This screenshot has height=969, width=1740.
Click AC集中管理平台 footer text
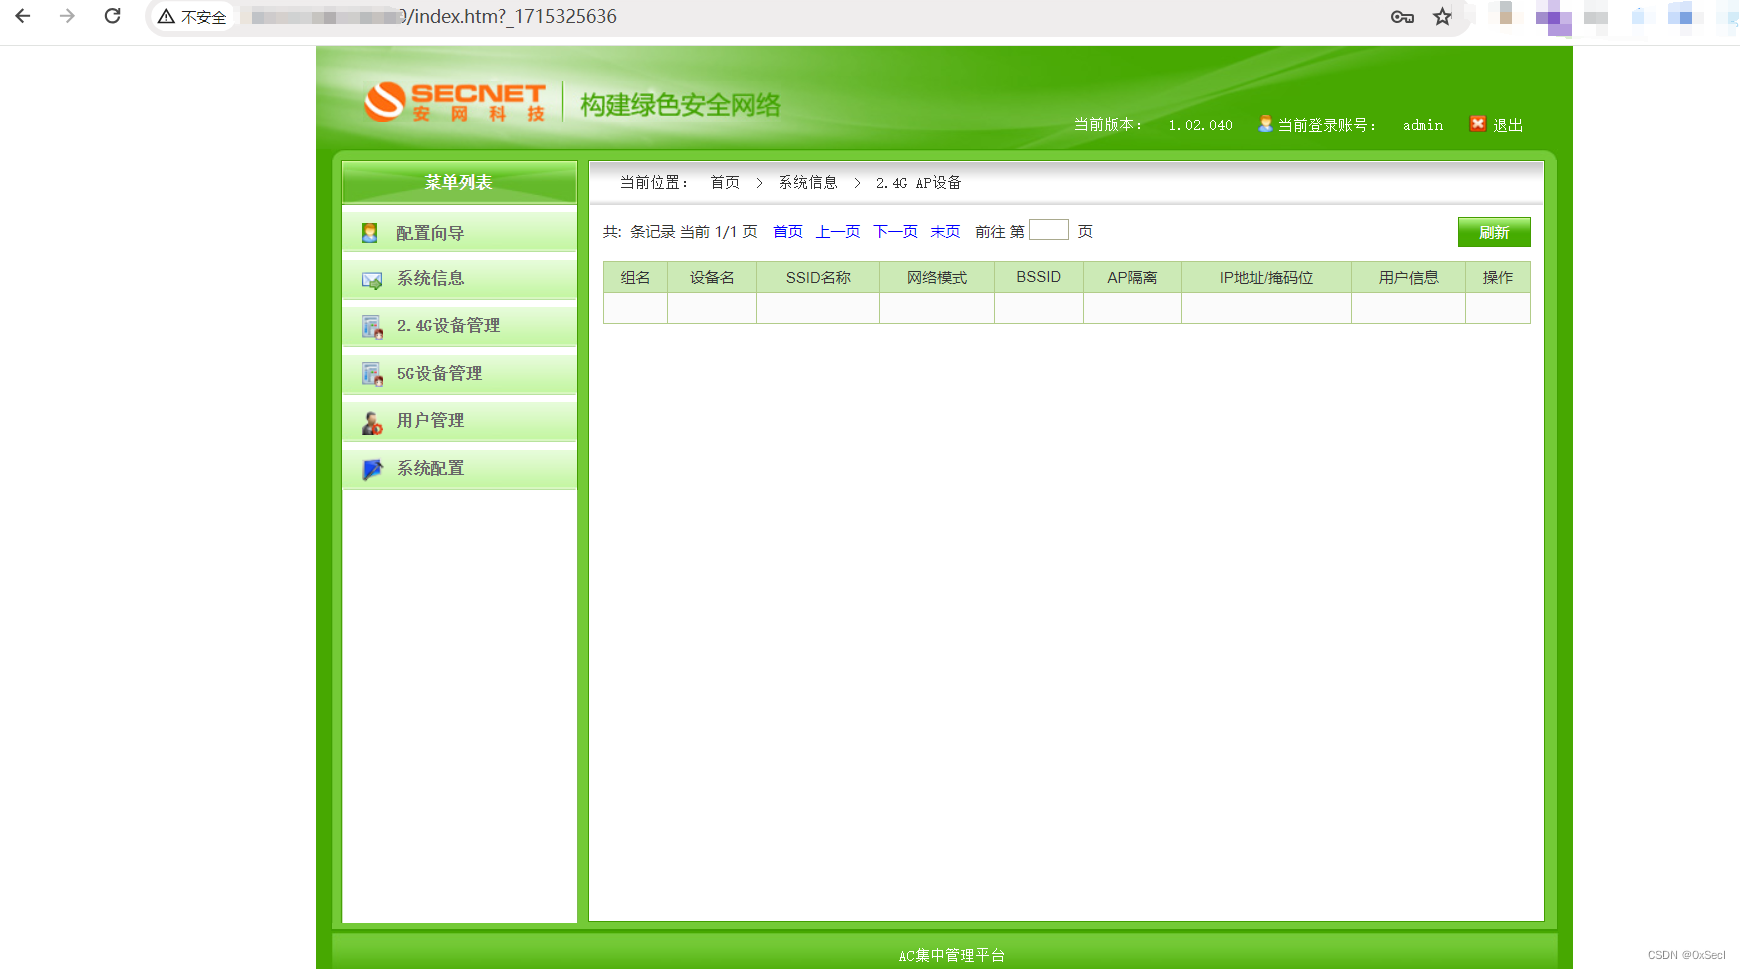pyautogui.click(x=952, y=956)
